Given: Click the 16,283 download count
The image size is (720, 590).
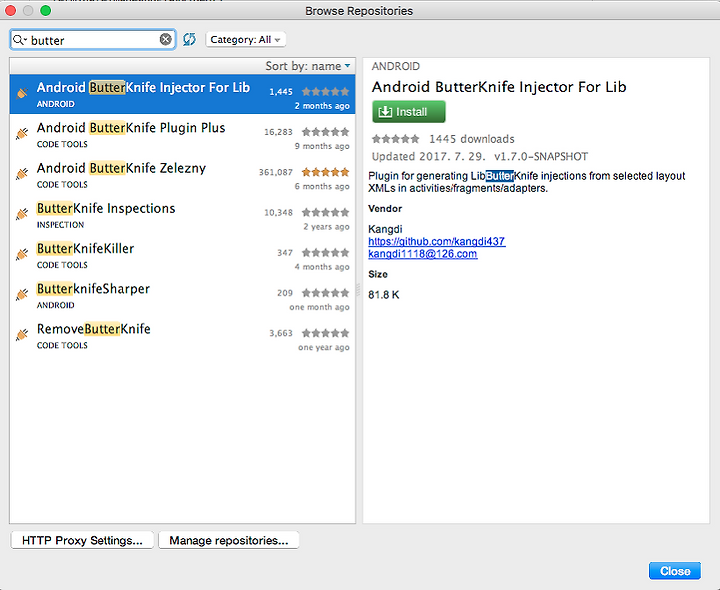Looking at the screenshot, I should pos(278,132).
